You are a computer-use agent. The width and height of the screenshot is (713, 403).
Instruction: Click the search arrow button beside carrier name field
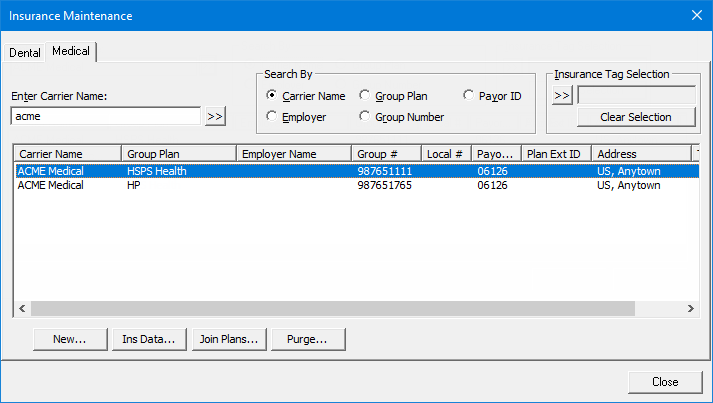pos(215,117)
